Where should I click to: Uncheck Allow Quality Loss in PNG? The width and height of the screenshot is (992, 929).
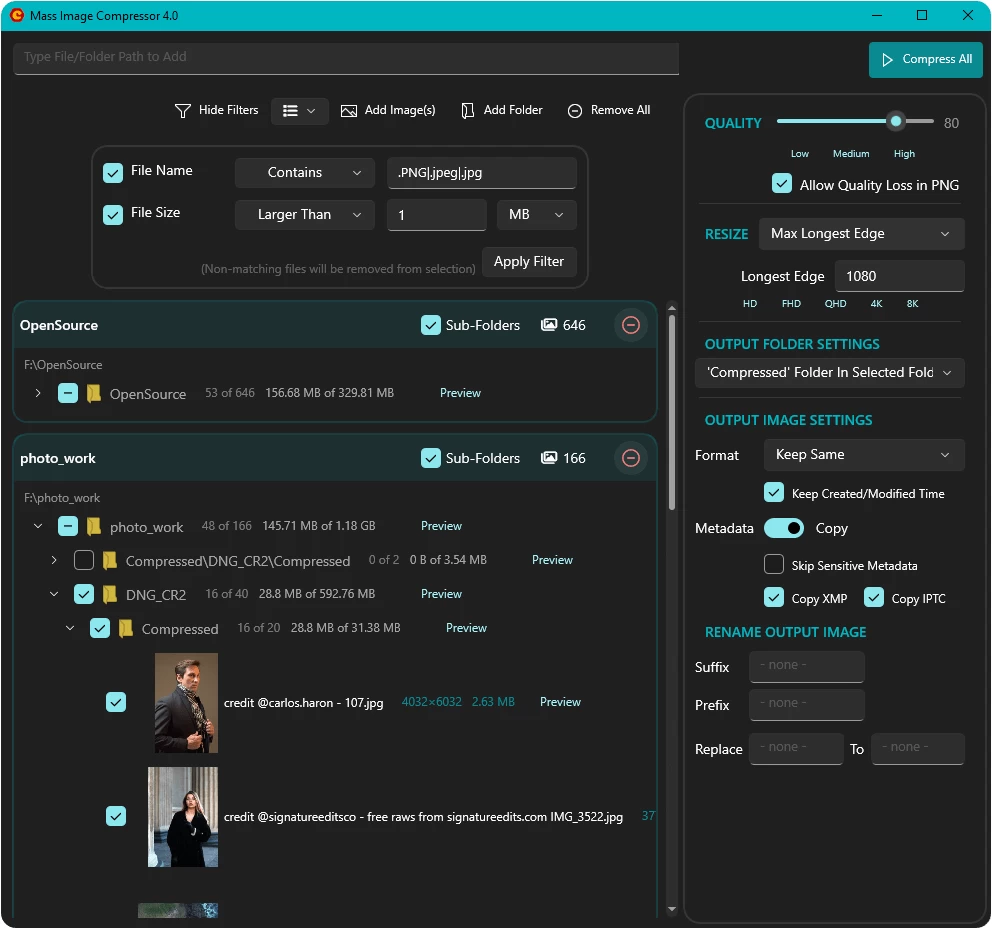pos(782,185)
